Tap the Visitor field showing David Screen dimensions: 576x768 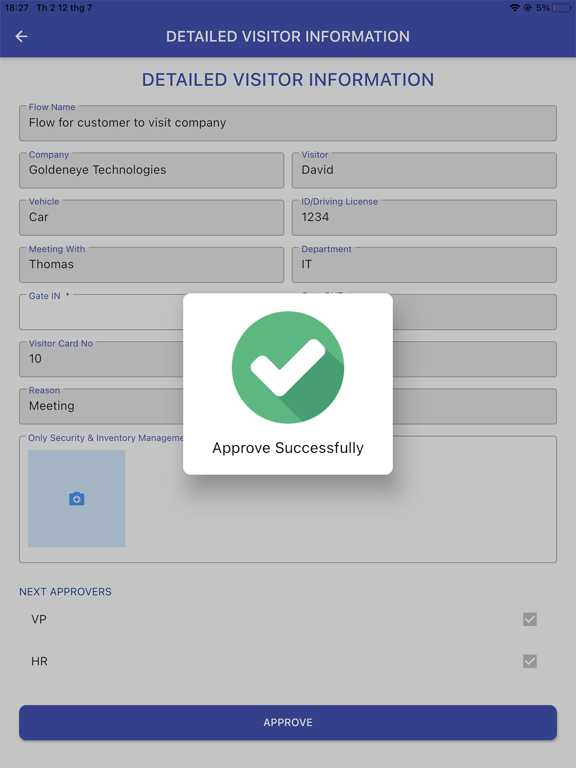(424, 170)
